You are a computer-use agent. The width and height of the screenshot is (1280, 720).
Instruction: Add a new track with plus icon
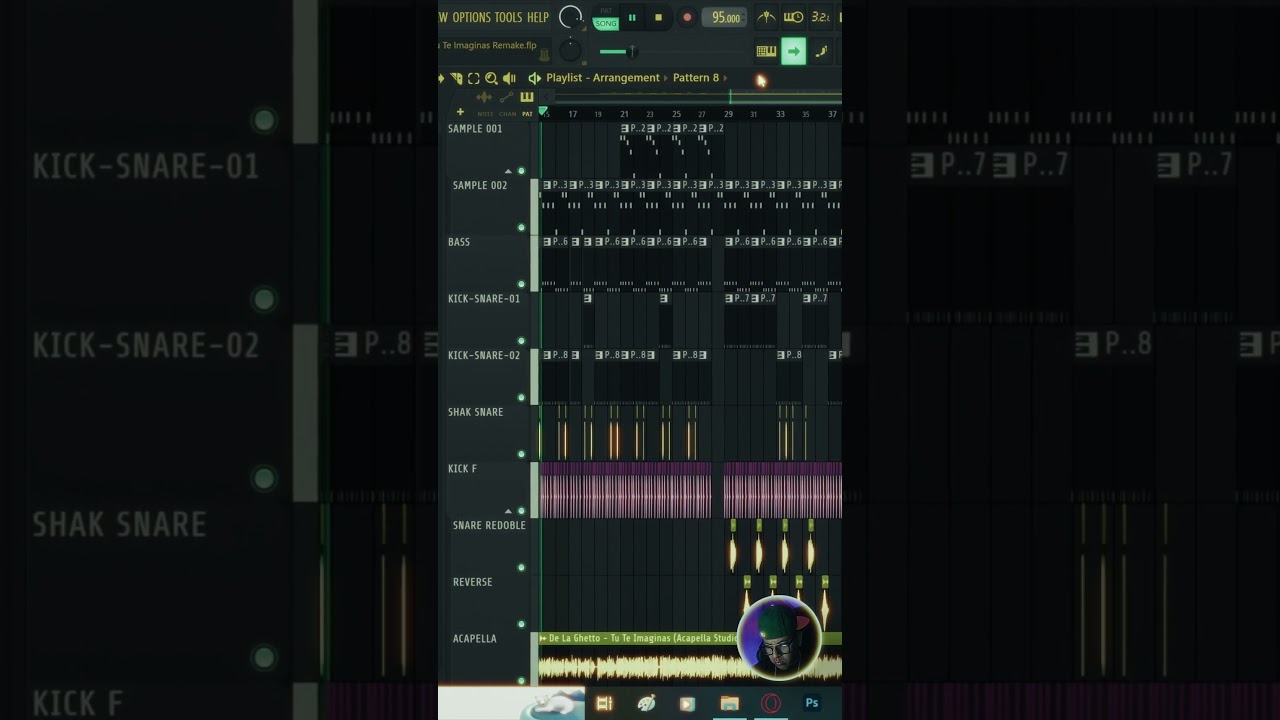[460, 112]
